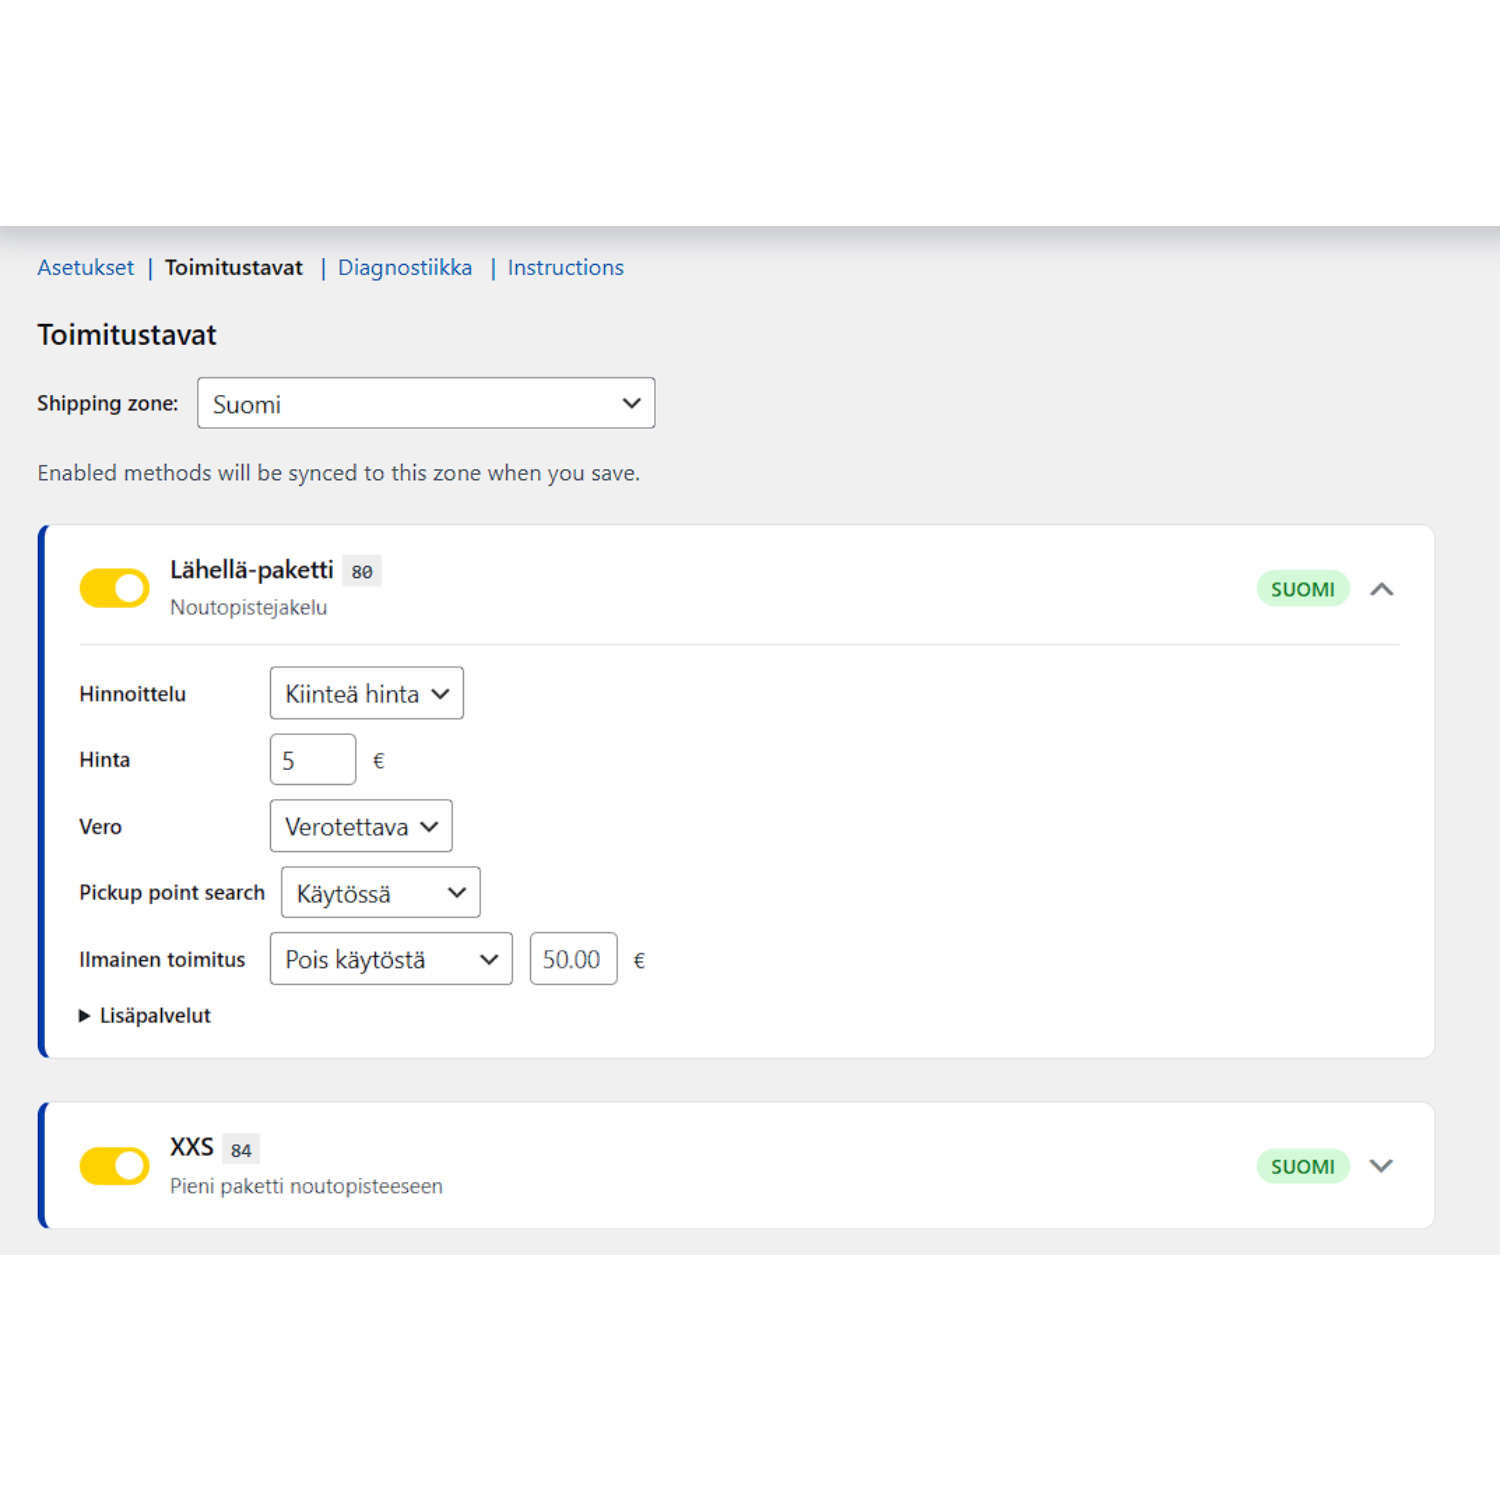The width and height of the screenshot is (1500, 1500).
Task: Open the Vero tax dropdown
Action: (x=360, y=826)
